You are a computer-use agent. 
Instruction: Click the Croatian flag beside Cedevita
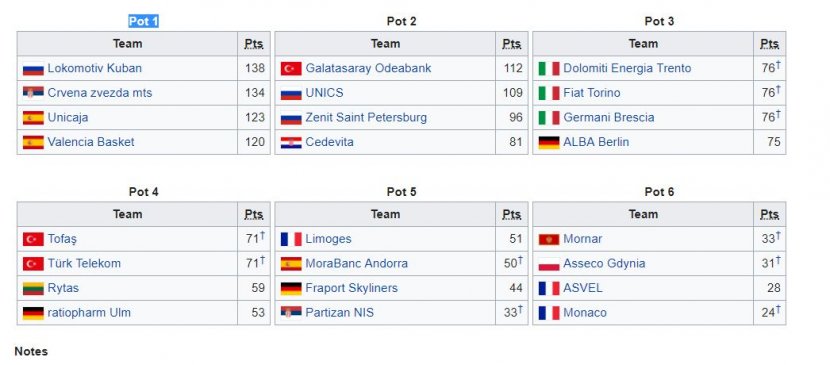click(291, 143)
